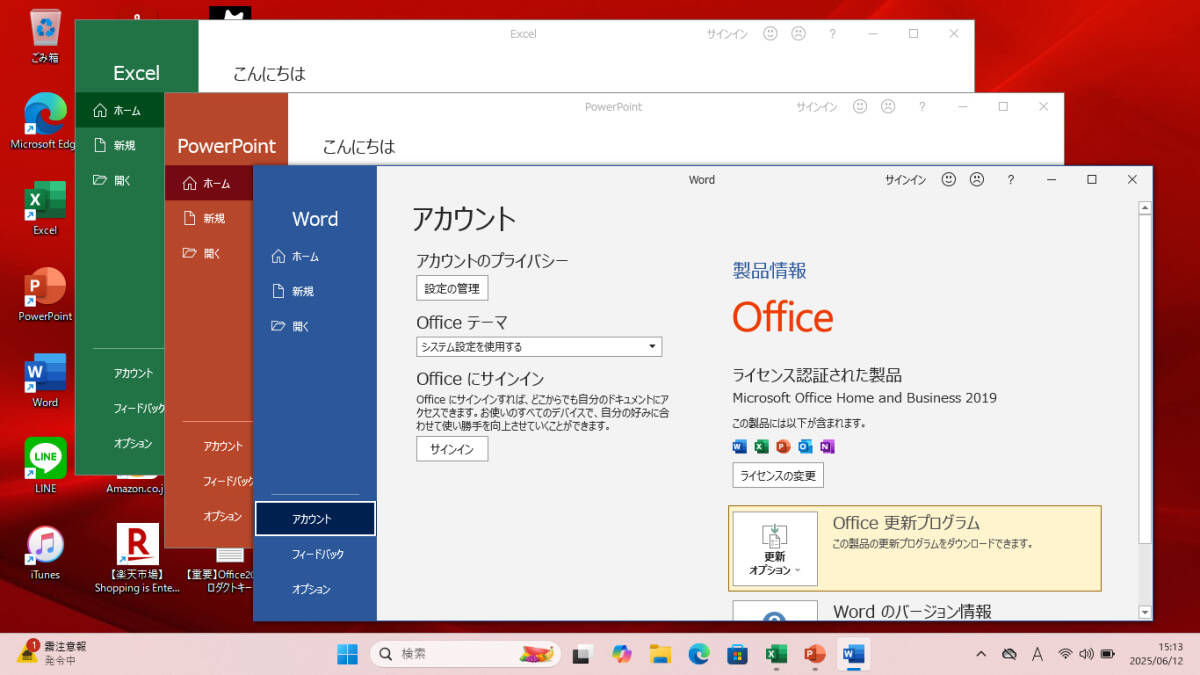Select アカウント in the Word sidebar
The width and height of the screenshot is (1200, 675).
[315, 519]
